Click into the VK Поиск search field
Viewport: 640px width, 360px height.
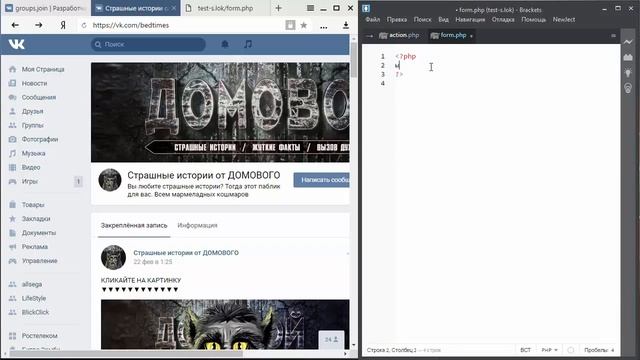[x=148, y=44]
